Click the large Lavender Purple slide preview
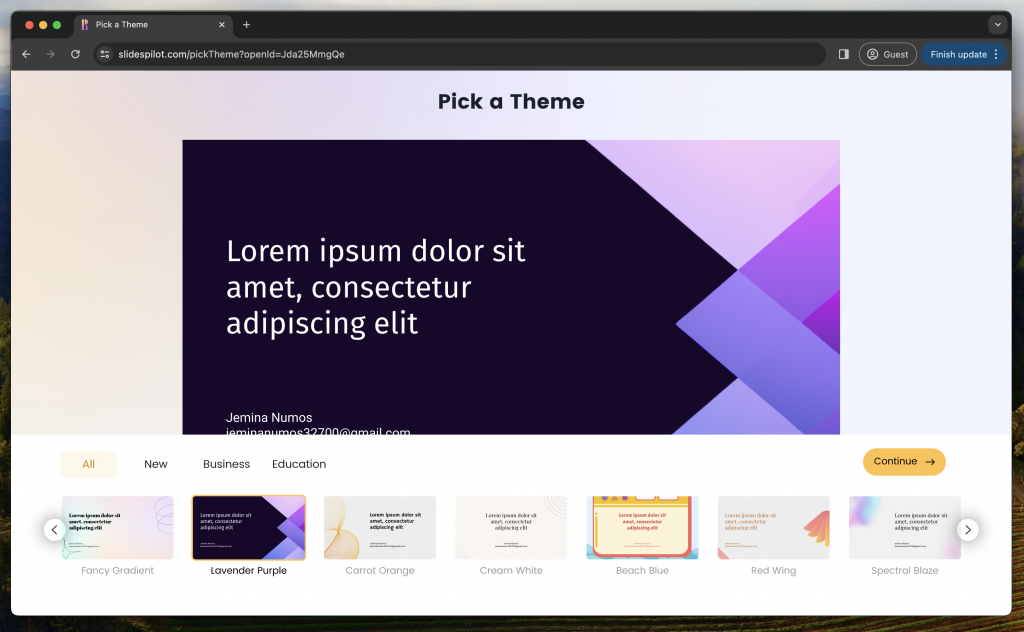Screen dimensions: 1024x632 click(x=511, y=287)
